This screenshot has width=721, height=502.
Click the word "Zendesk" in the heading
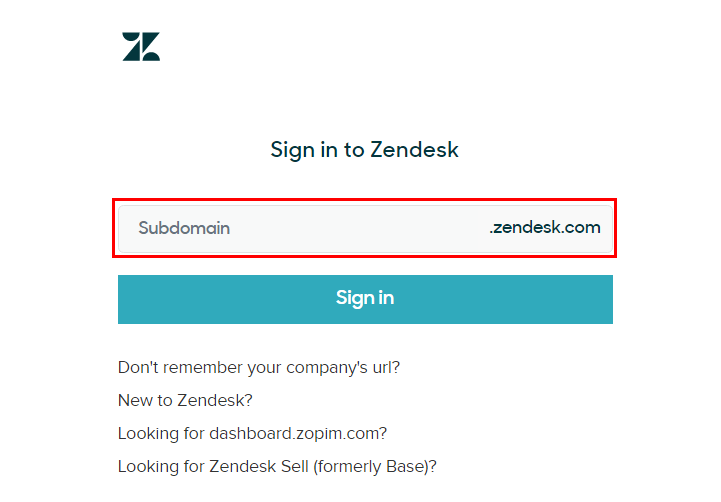coord(415,149)
